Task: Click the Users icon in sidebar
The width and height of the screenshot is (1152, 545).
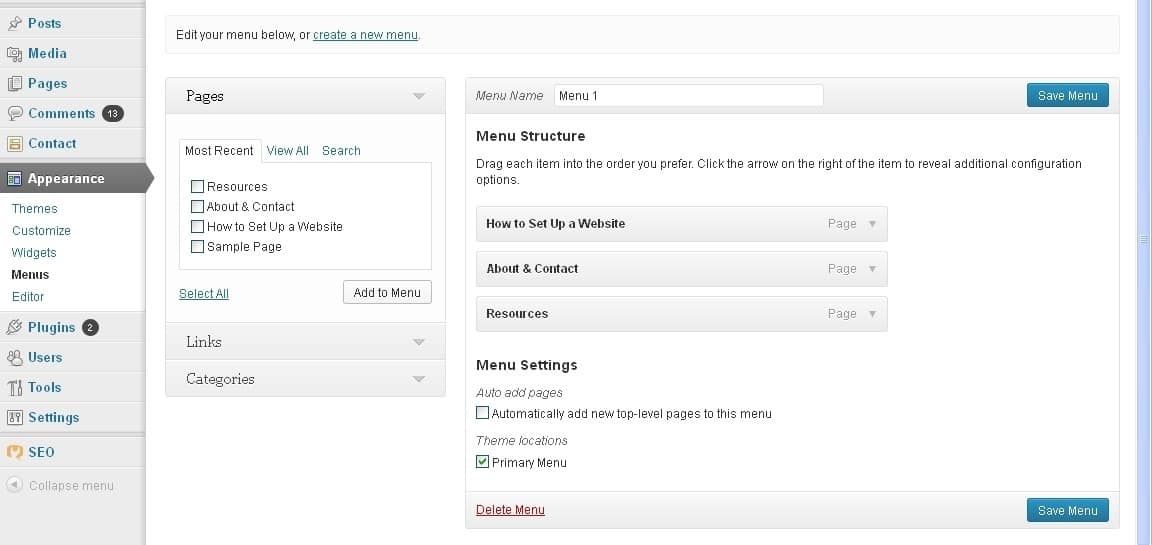Action: [x=15, y=358]
